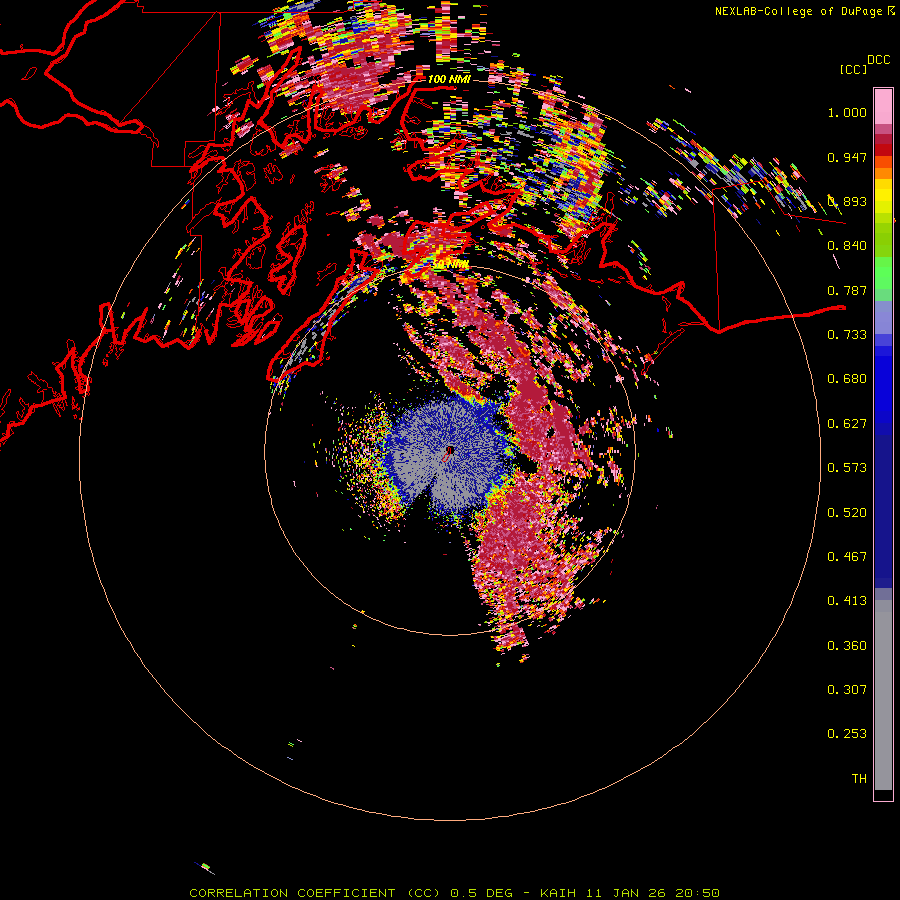Click the 0.307 legend value
900x900 pixels.
tap(847, 690)
